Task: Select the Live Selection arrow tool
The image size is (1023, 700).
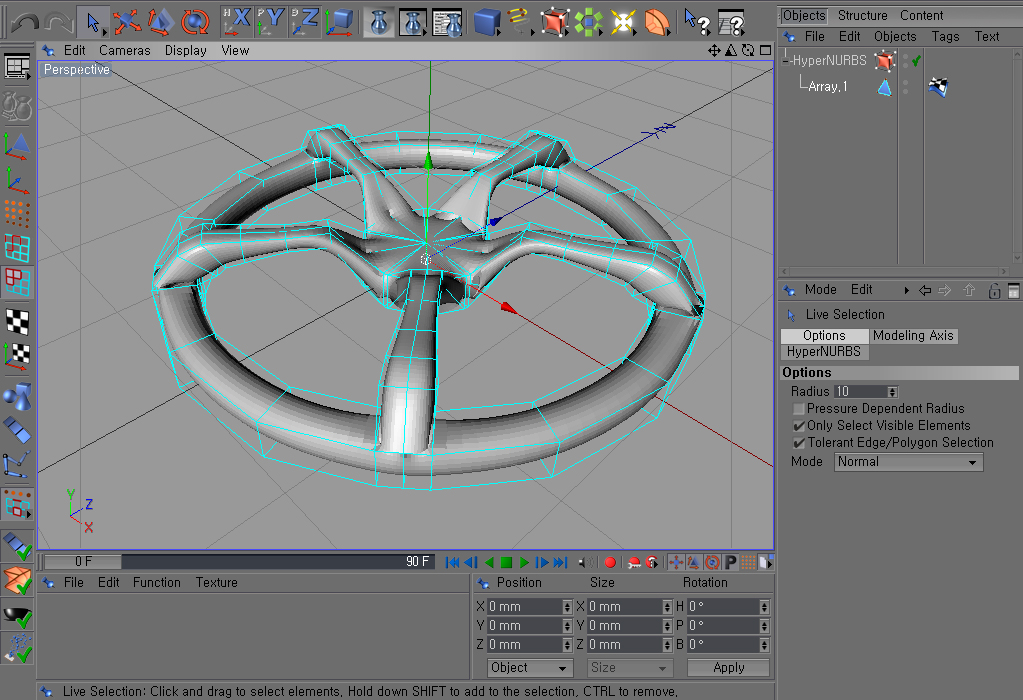Action: 93,22
